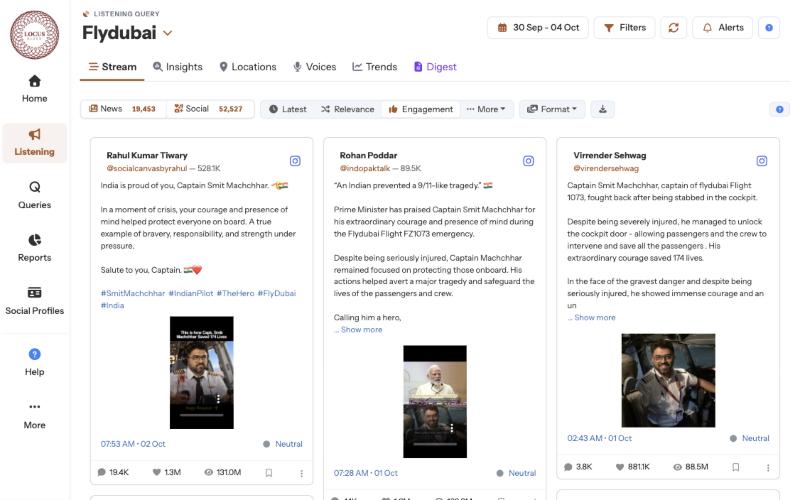Click the Locus logo at top left
Screen dimensions: 800x500
[x=34, y=35]
